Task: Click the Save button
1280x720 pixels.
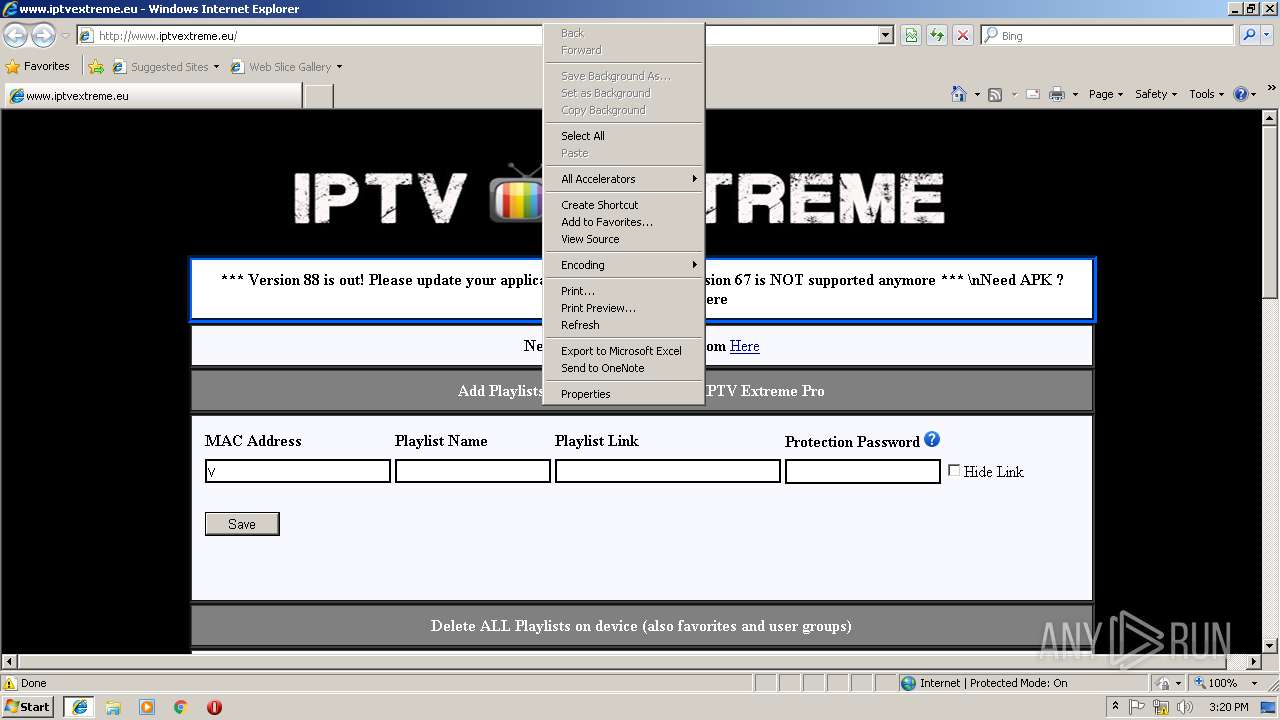Action: click(x=242, y=524)
